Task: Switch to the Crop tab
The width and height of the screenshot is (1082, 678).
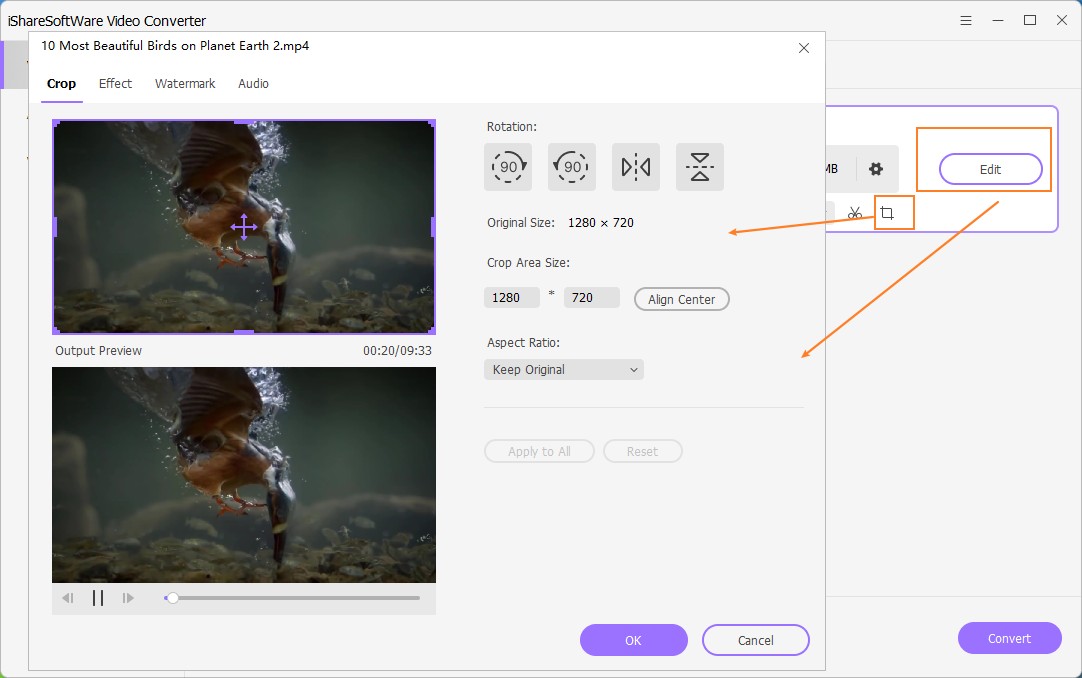Action: pyautogui.click(x=61, y=84)
